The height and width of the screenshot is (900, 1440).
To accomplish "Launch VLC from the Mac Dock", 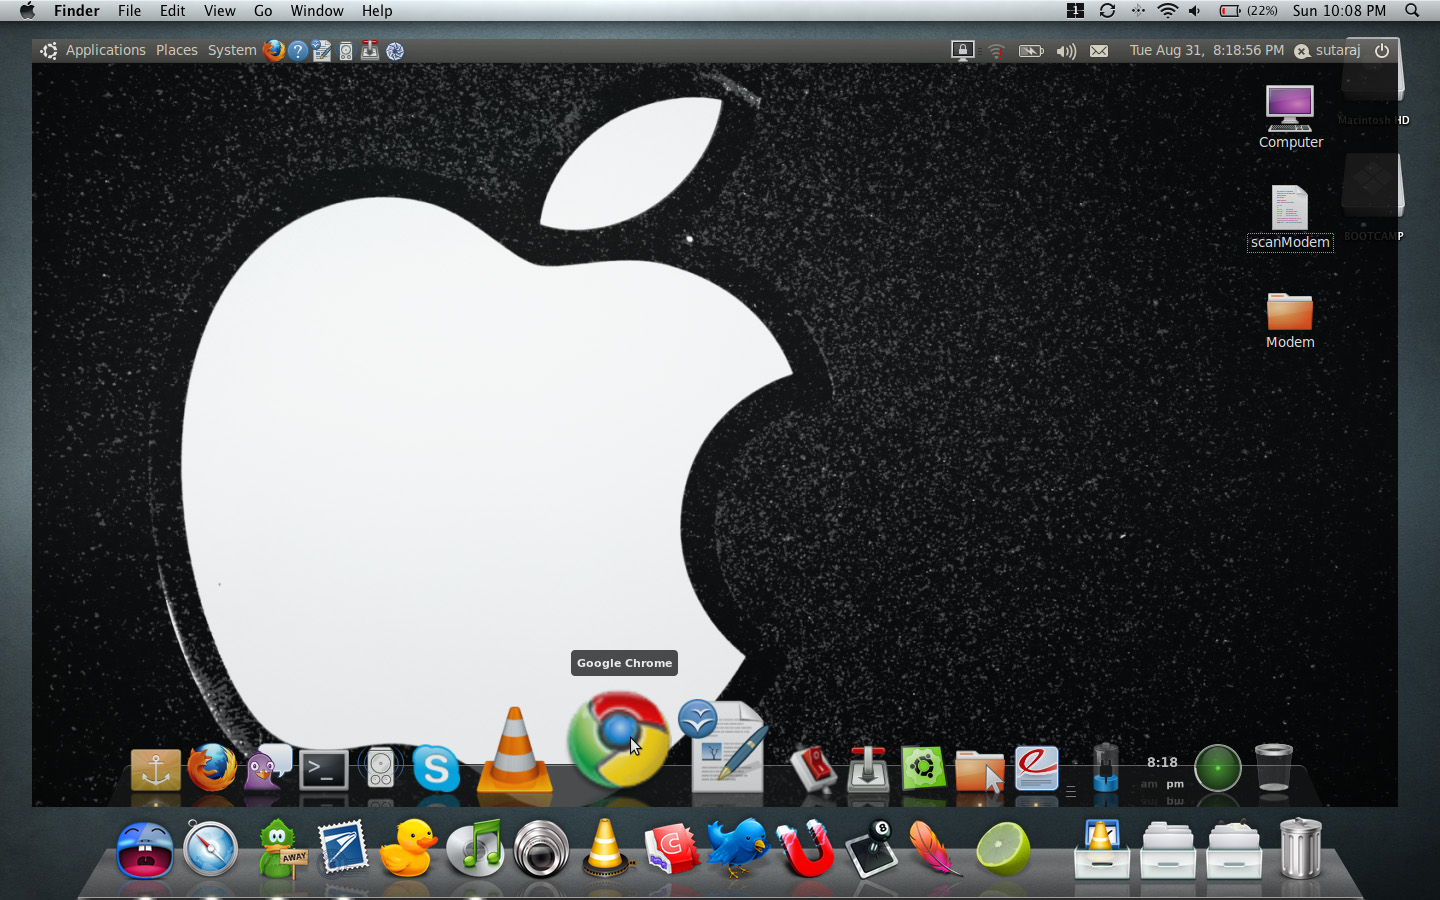I will coord(606,848).
